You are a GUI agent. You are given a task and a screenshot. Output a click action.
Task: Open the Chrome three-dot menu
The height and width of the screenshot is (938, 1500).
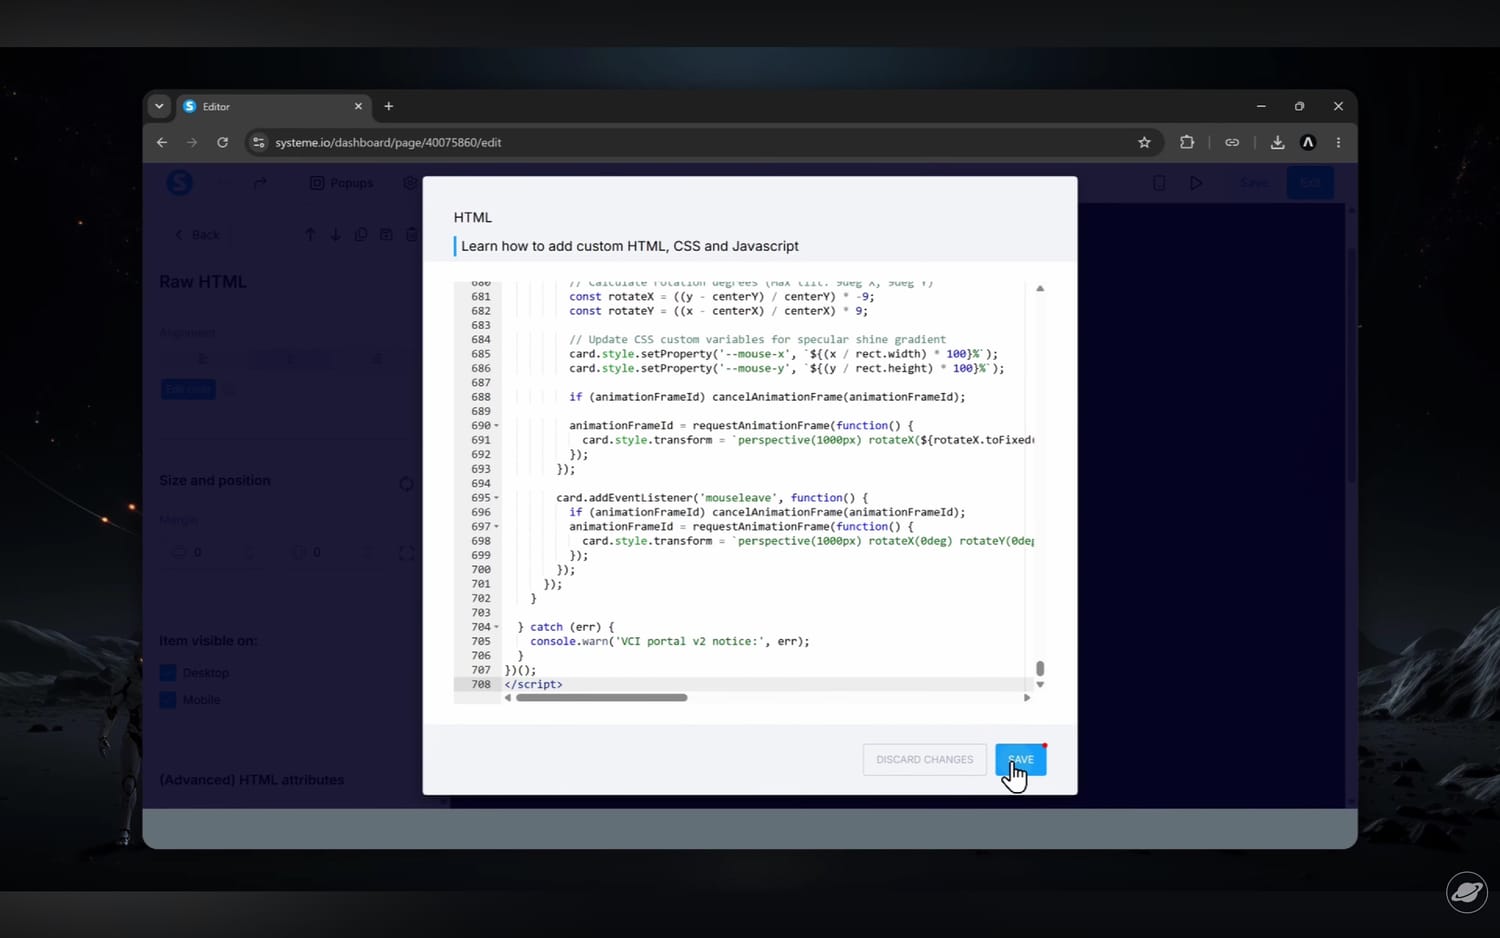coord(1338,142)
